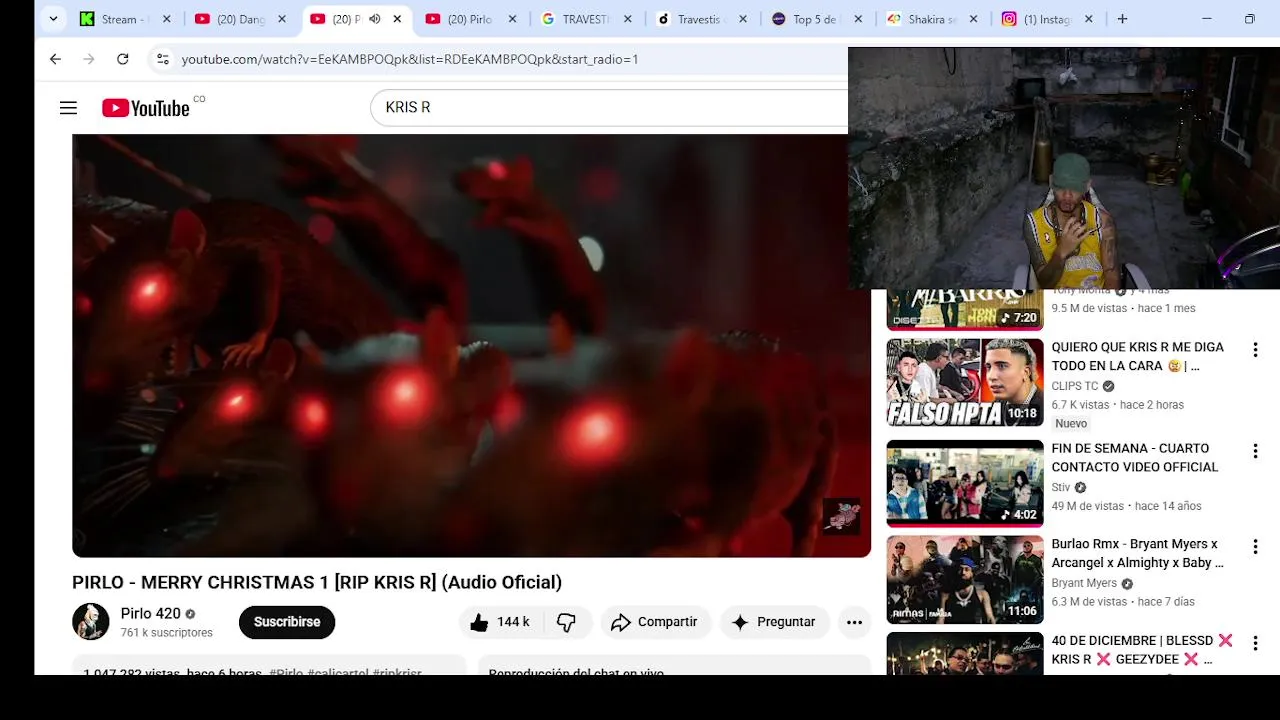
Task: Open the YouTube hamburger guide menu
Action: coord(68,108)
